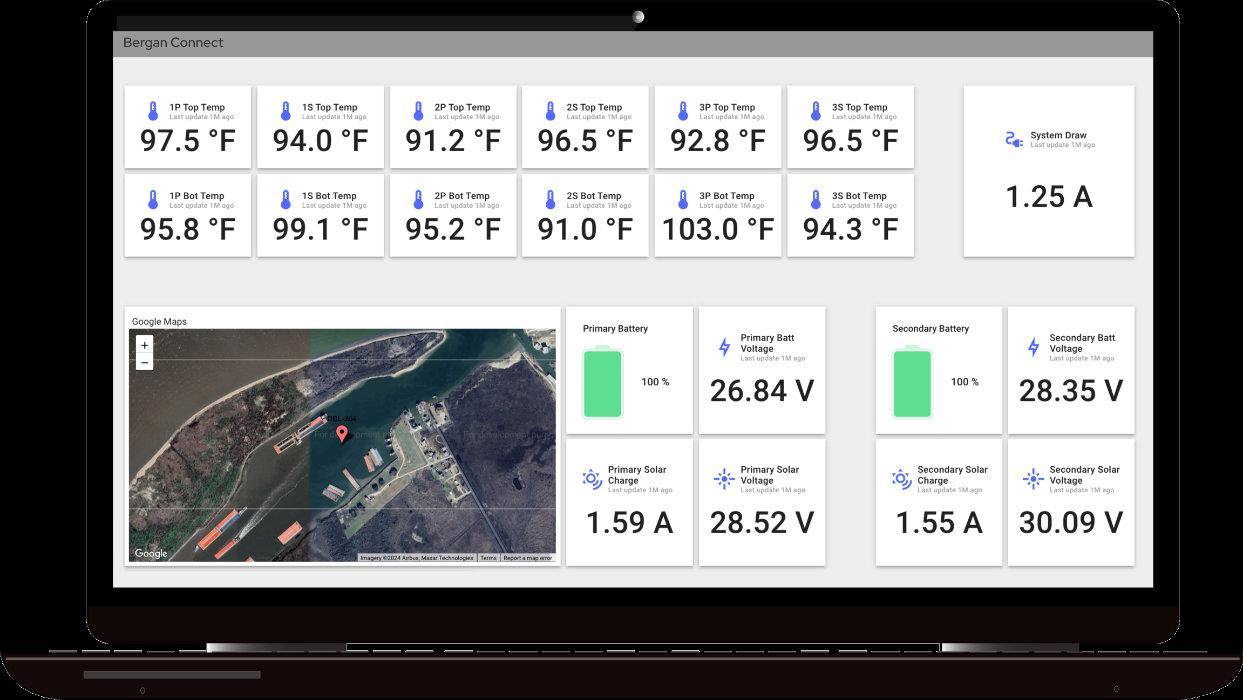The image size is (1243, 700).
Task: Click Report a map error link
Action: coord(527,558)
